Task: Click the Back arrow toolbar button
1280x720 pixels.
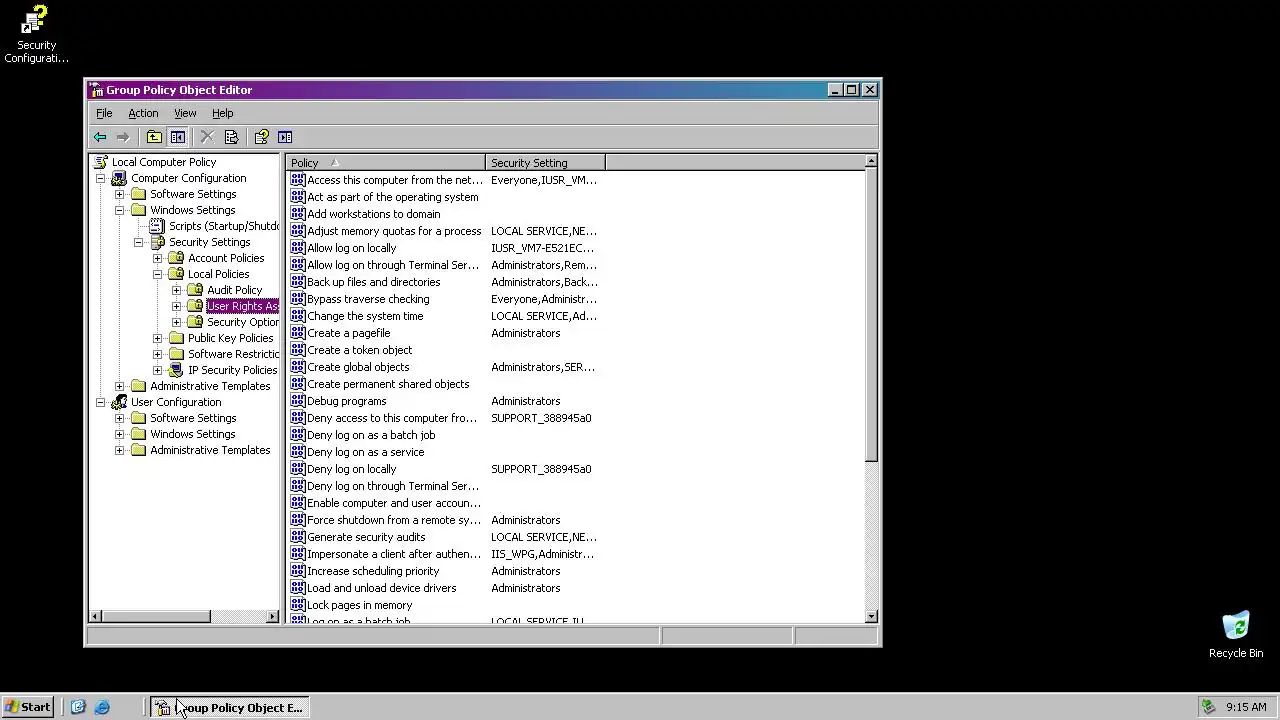Action: (x=100, y=137)
